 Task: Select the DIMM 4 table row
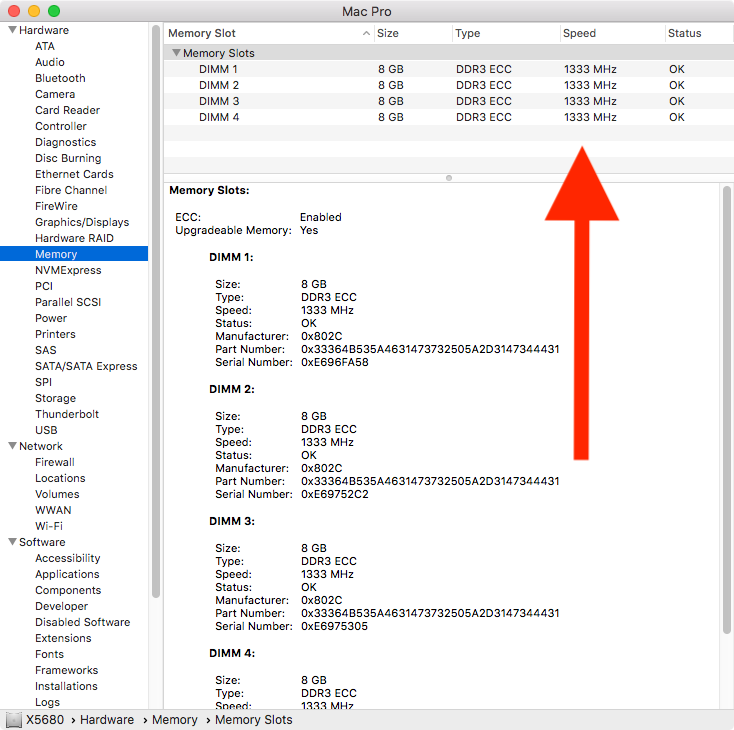448,117
